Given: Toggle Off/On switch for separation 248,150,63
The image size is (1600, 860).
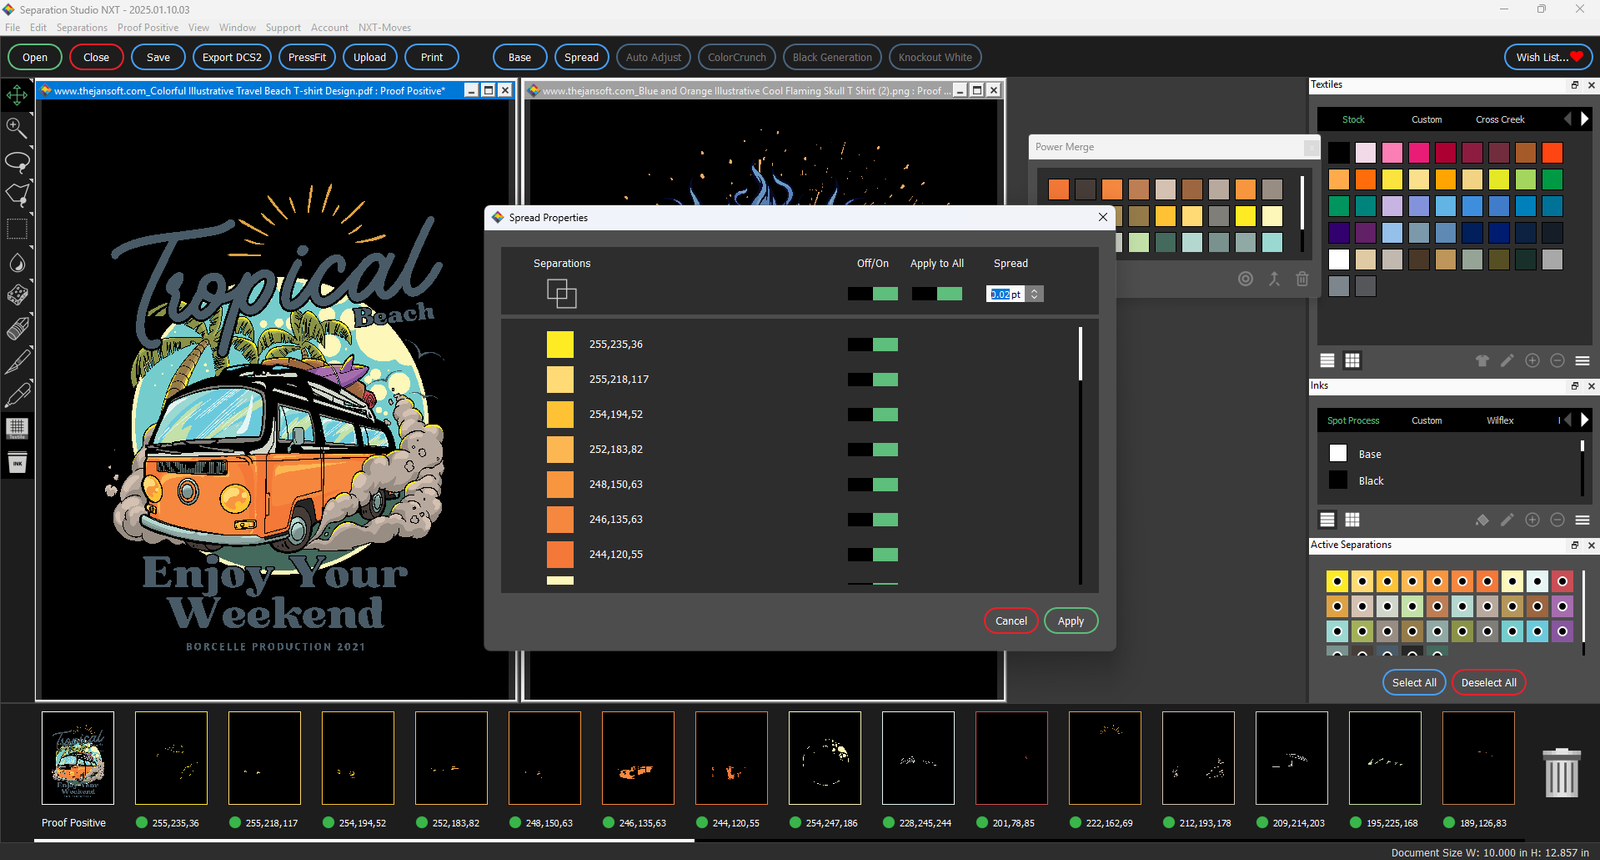Looking at the screenshot, I should tap(873, 484).
